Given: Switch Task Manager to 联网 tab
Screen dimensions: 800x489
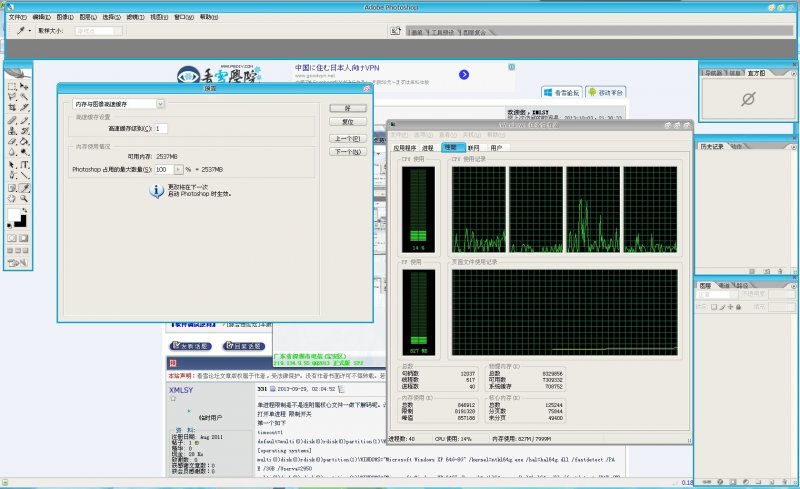Looking at the screenshot, I should [473, 148].
